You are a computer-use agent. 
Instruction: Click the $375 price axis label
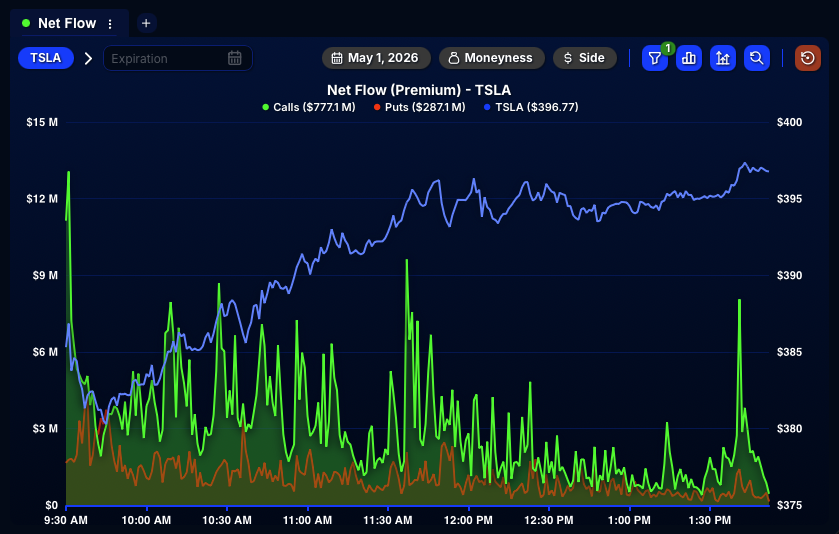point(790,505)
